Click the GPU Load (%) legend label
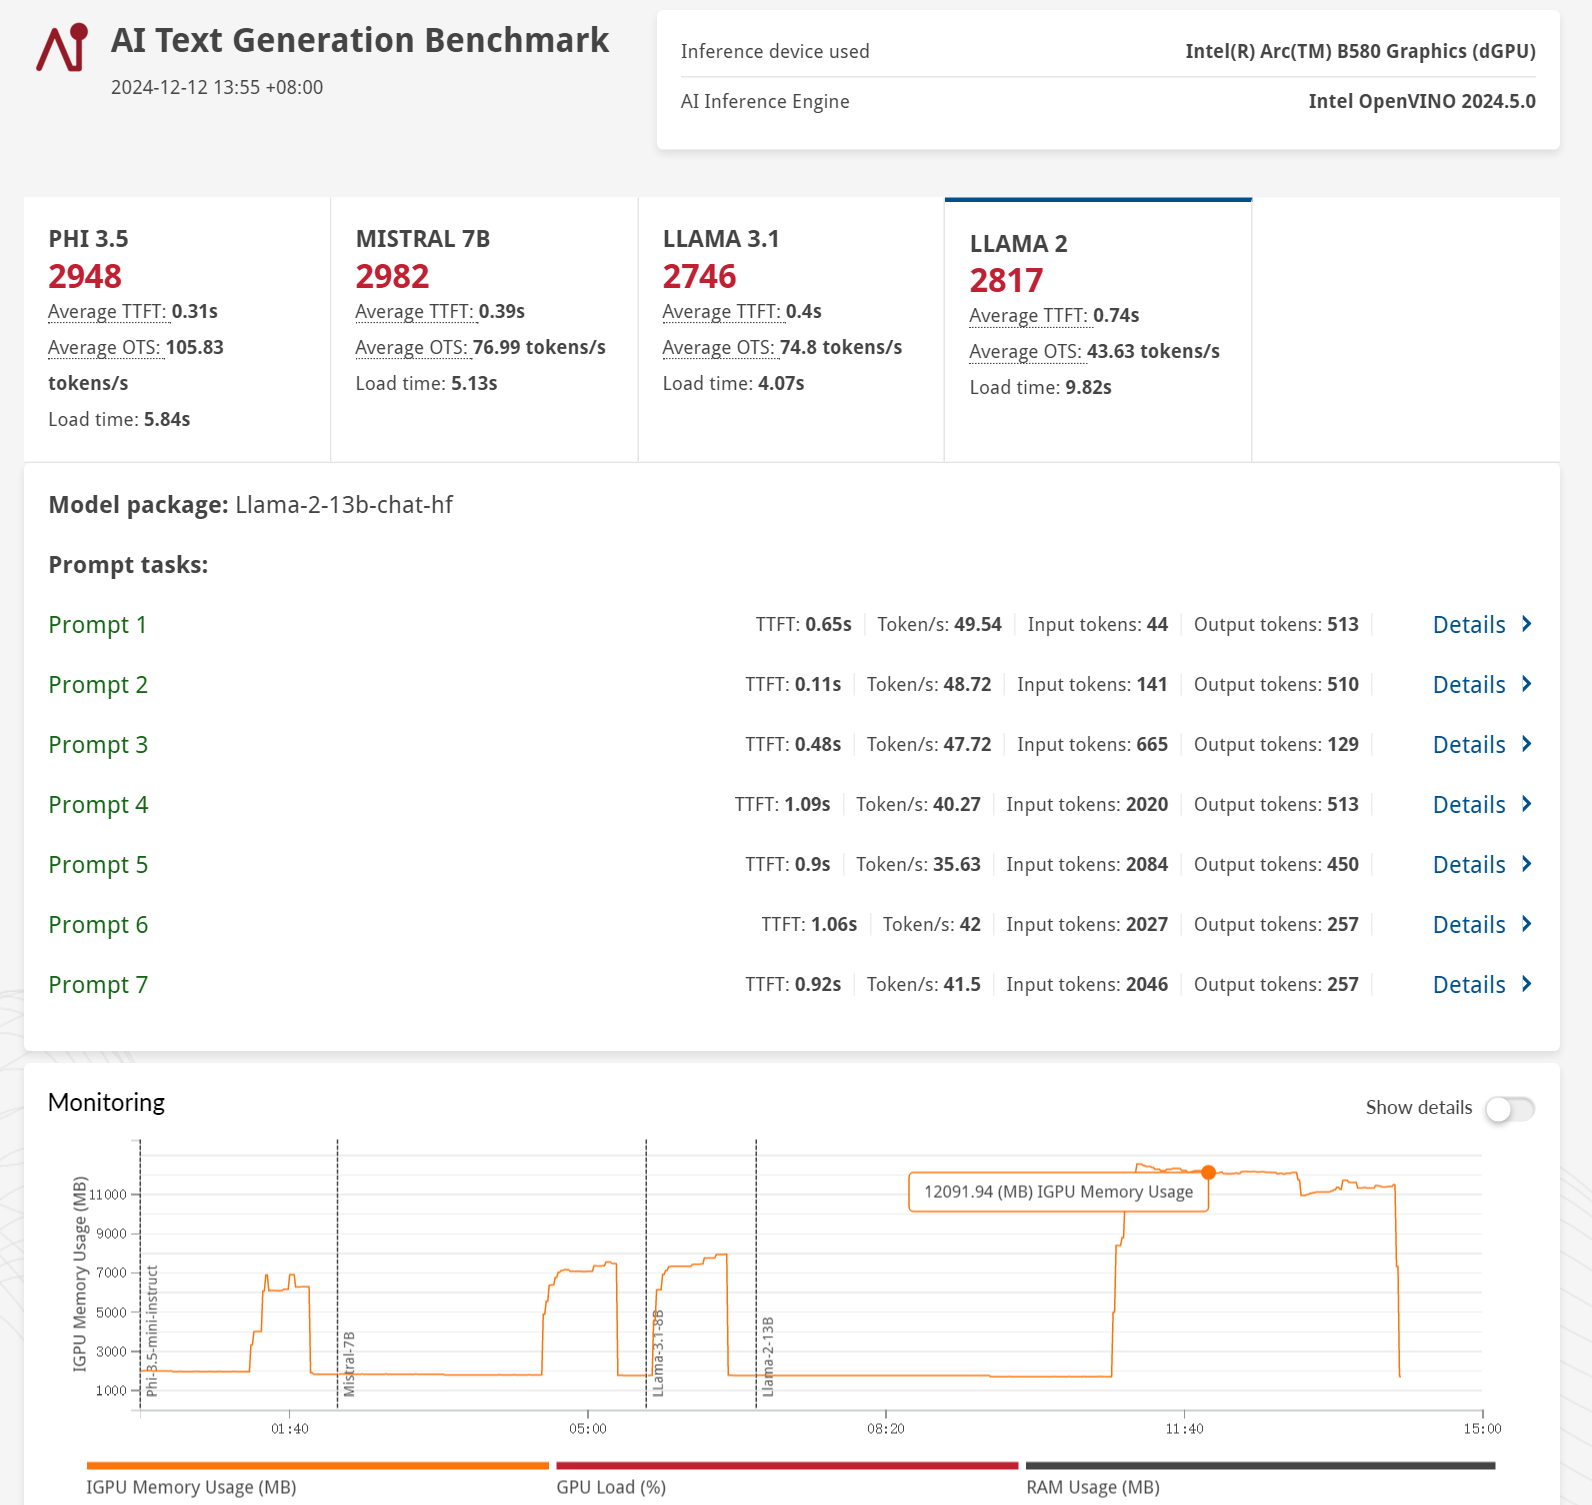This screenshot has height=1505, width=1592. click(611, 1487)
